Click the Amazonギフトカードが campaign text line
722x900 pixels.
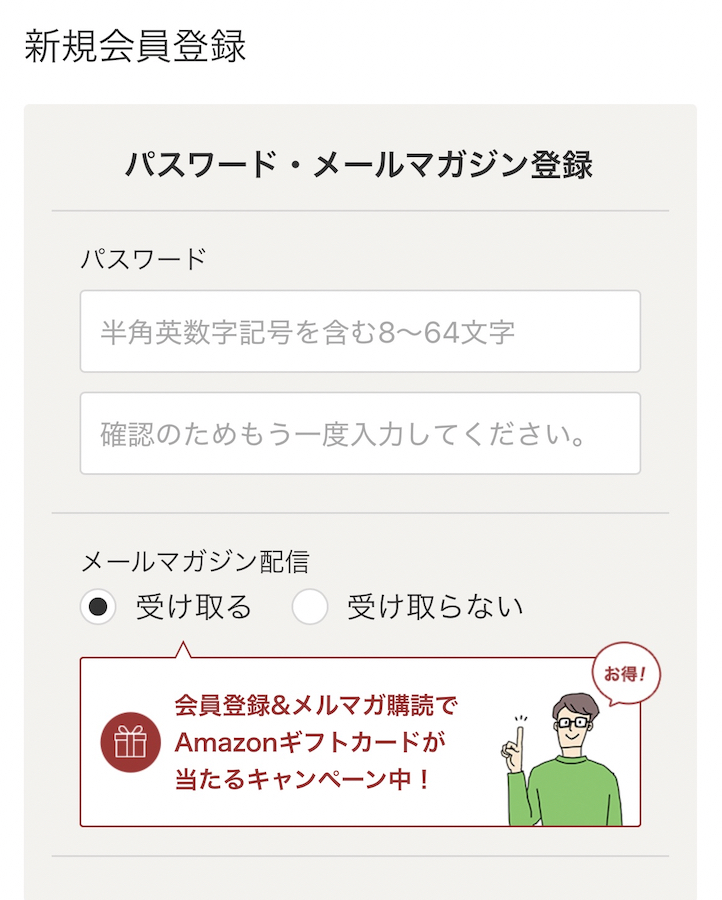pyautogui.click(x=309, y=742)
